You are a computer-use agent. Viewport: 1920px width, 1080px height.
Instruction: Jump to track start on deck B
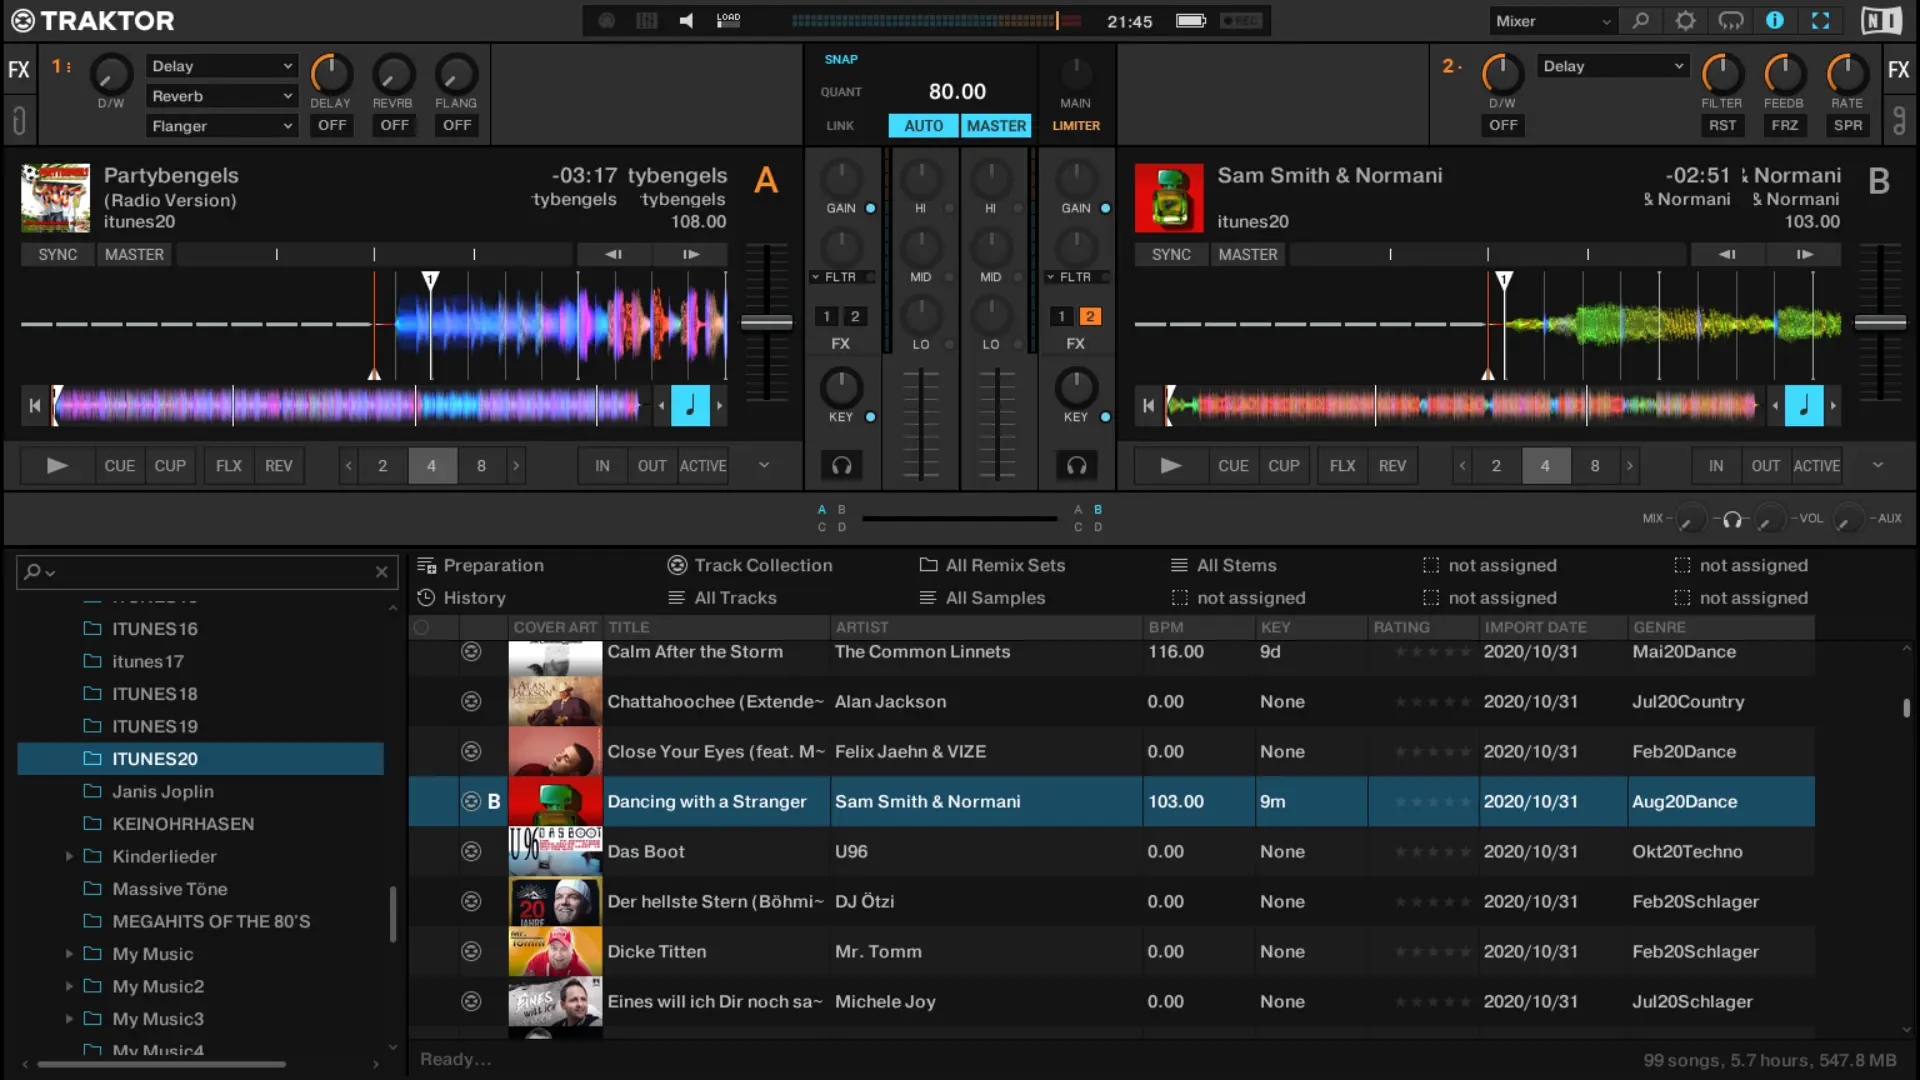[x=1148, y=406]
